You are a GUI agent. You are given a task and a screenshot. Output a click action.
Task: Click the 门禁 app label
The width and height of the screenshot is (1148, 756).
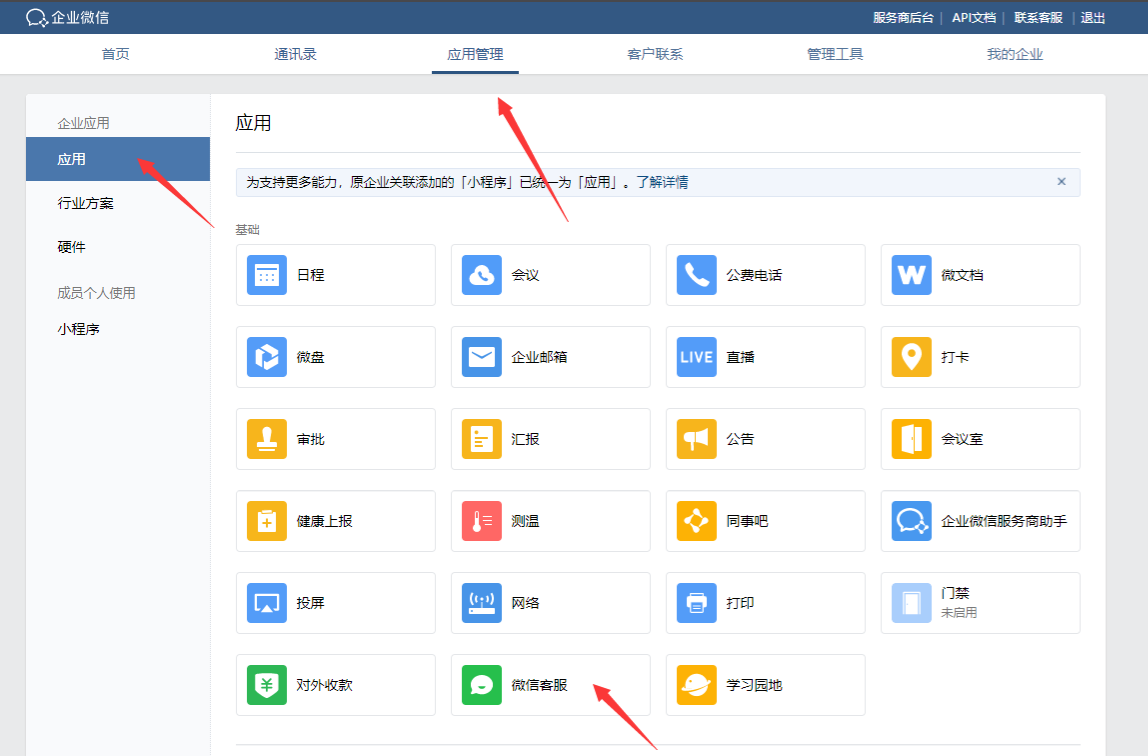pyautogui.click(x=955, y=594)
